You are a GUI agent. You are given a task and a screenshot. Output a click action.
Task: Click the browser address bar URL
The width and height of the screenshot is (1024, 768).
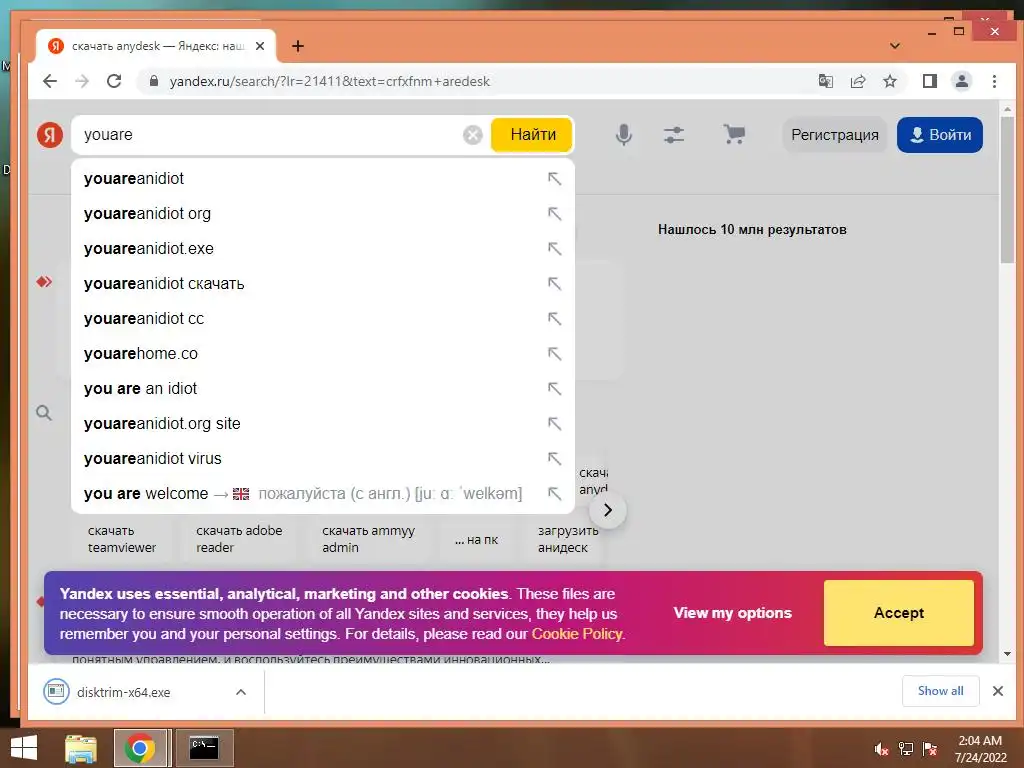click(x=330, y=82)
